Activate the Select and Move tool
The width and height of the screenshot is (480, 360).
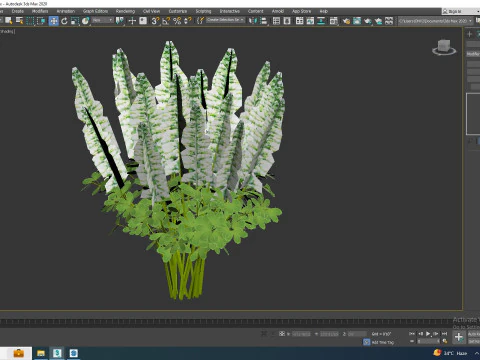point(53,21)
